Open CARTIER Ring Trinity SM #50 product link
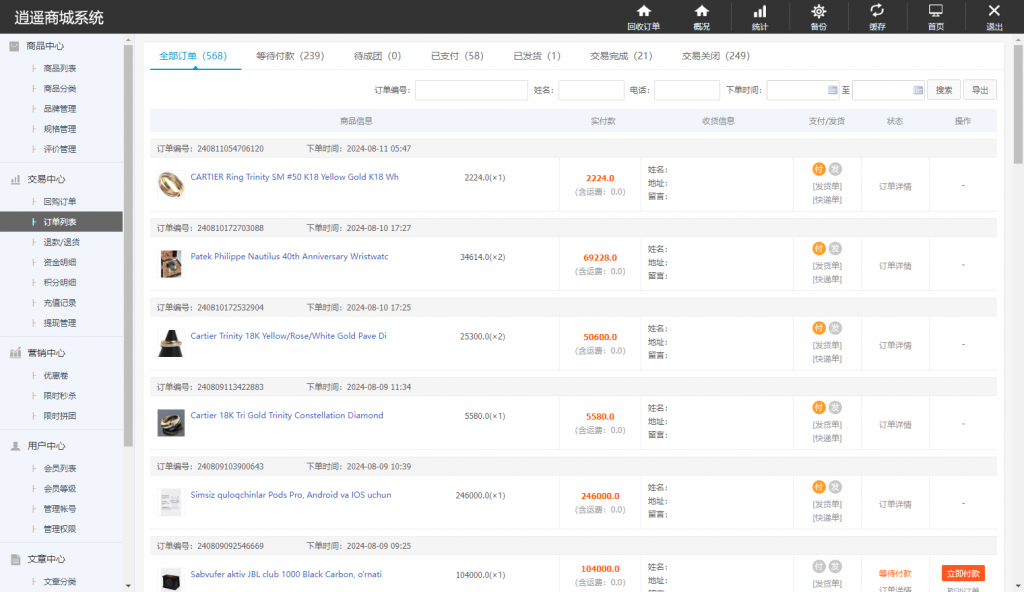 (x=295, y=177)
